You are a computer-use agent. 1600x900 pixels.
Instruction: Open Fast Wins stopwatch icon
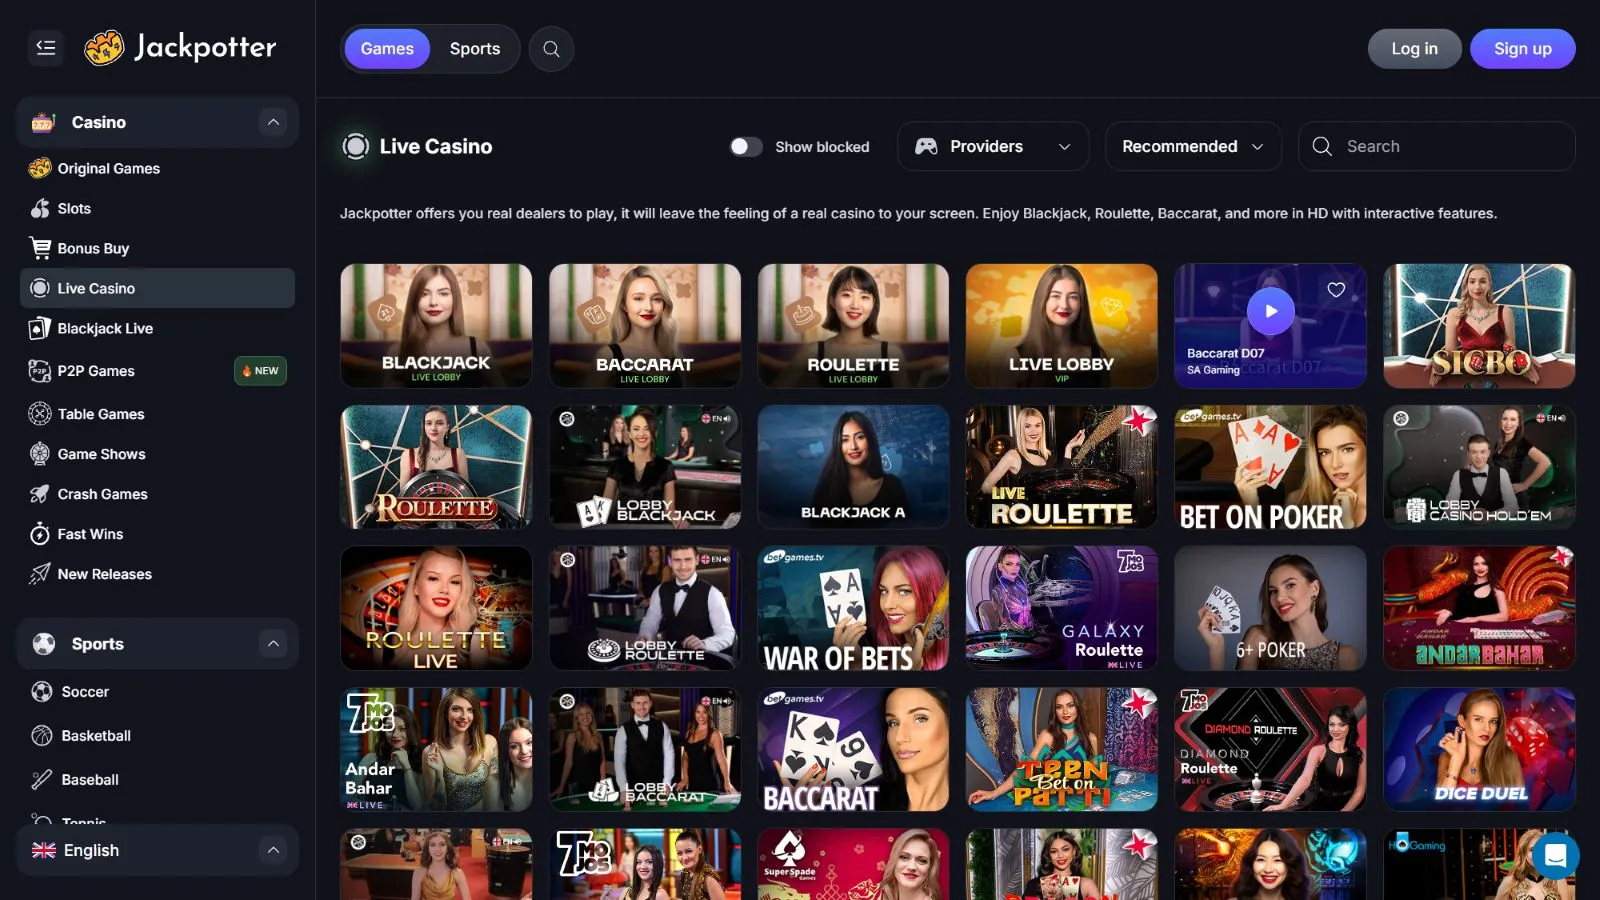click(x=40, y=534)
